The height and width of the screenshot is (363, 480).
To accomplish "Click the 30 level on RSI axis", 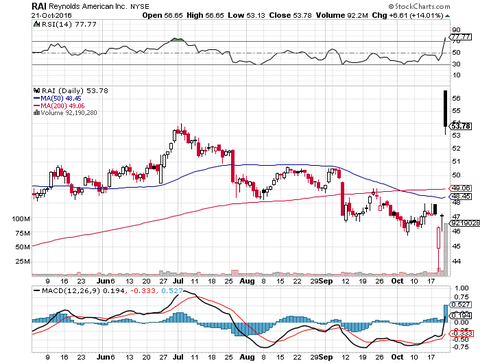I will click(457, 64).
